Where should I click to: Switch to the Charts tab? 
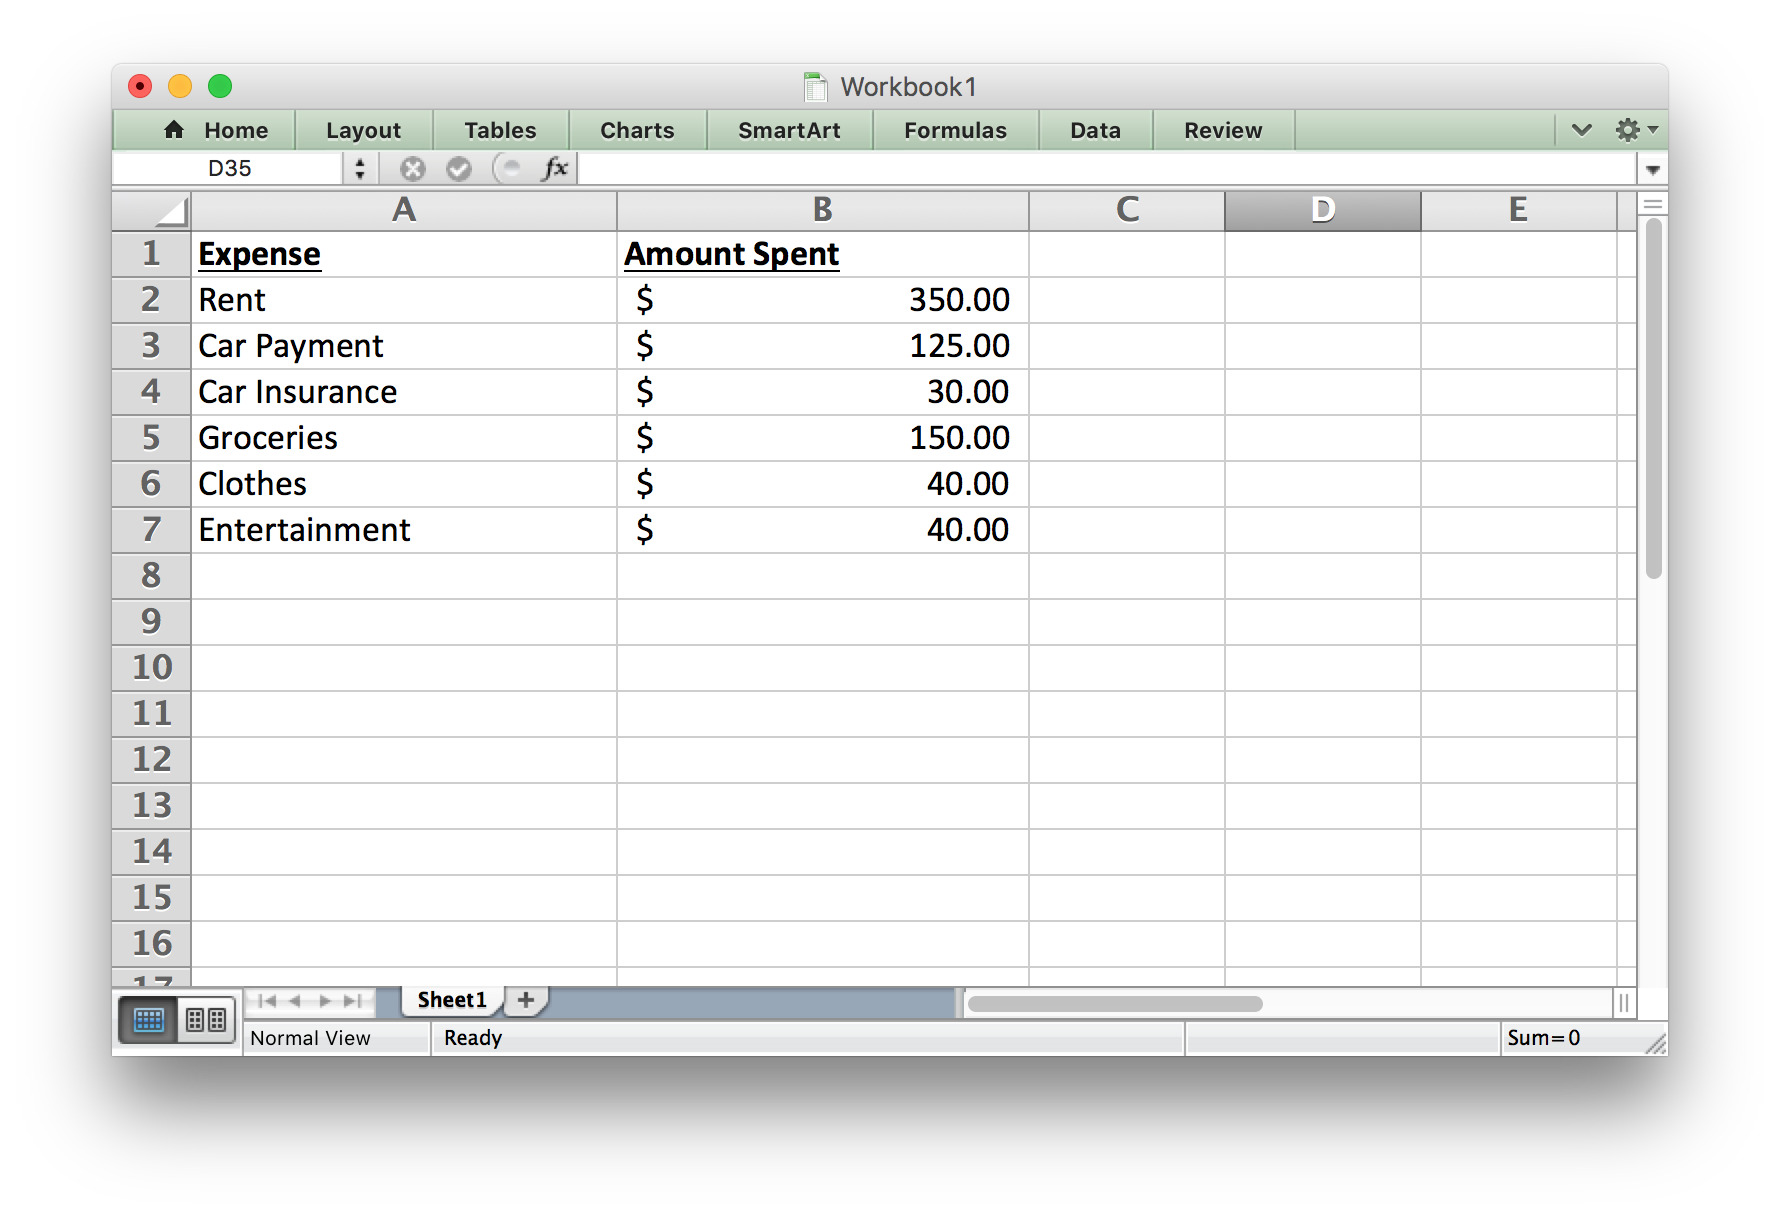click(x=637, y=130)
